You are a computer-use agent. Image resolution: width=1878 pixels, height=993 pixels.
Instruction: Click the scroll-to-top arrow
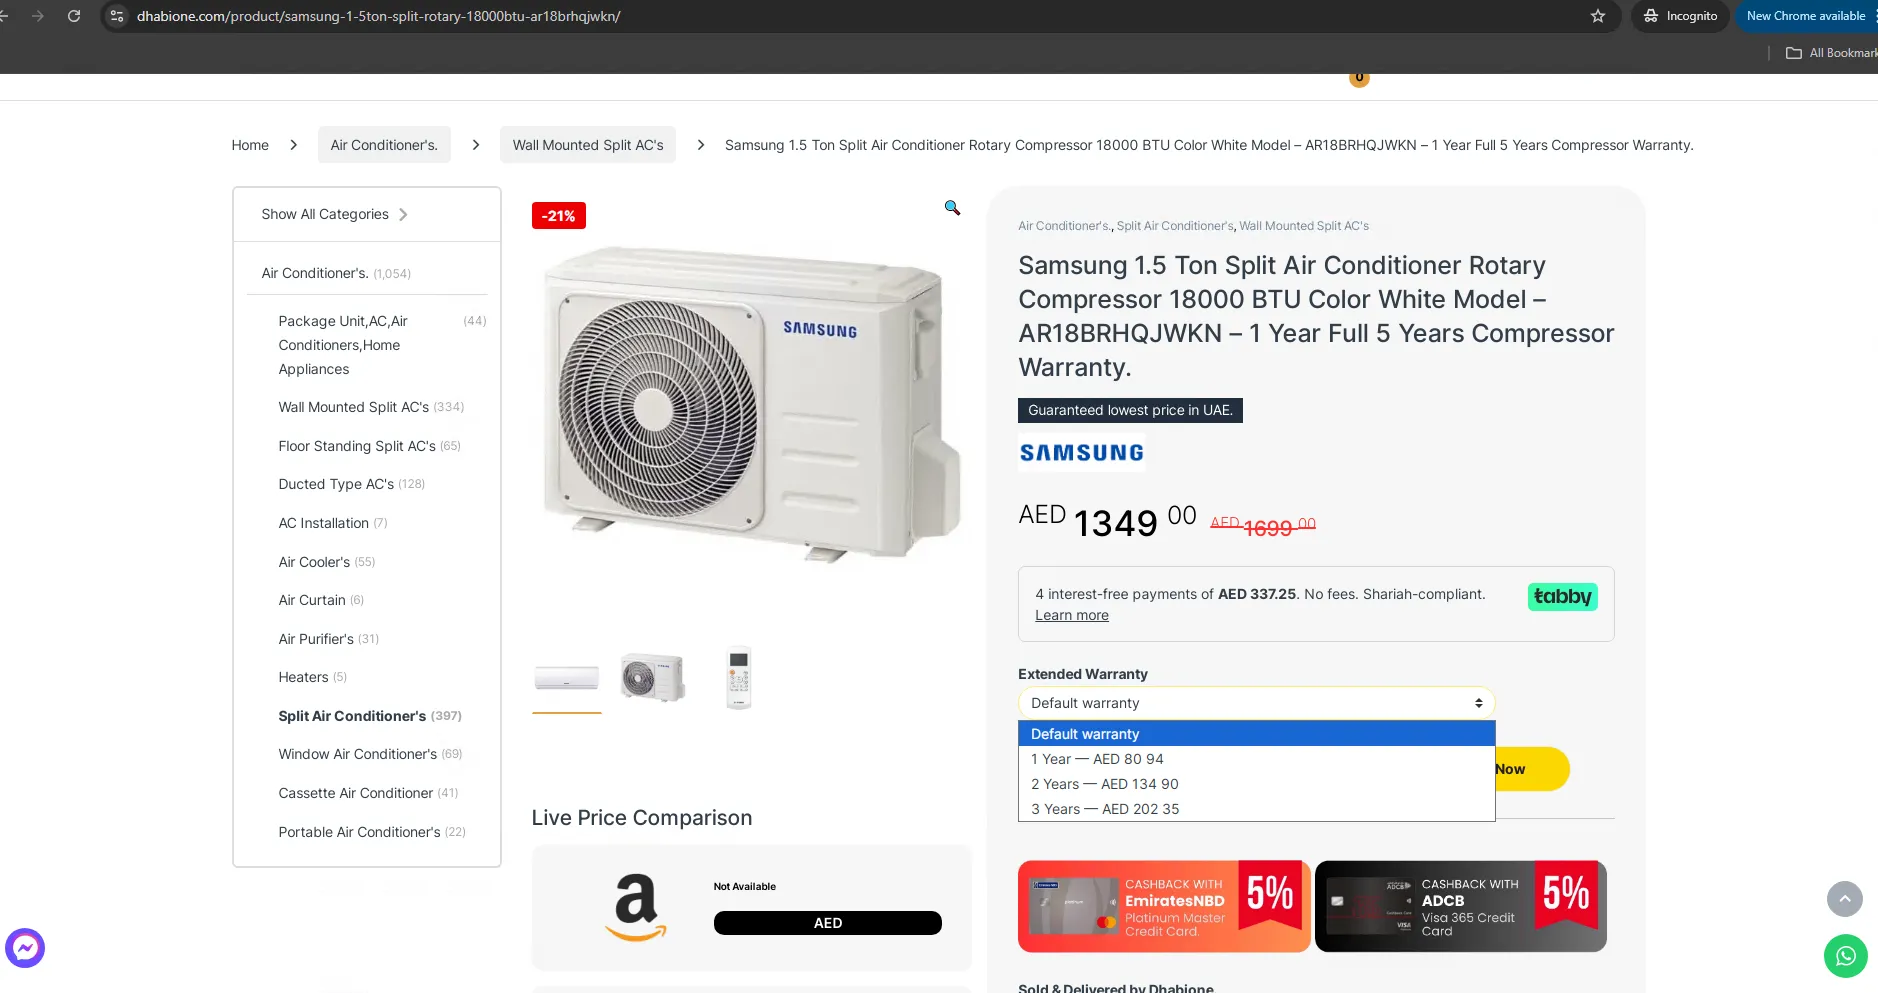[1845, 899]
